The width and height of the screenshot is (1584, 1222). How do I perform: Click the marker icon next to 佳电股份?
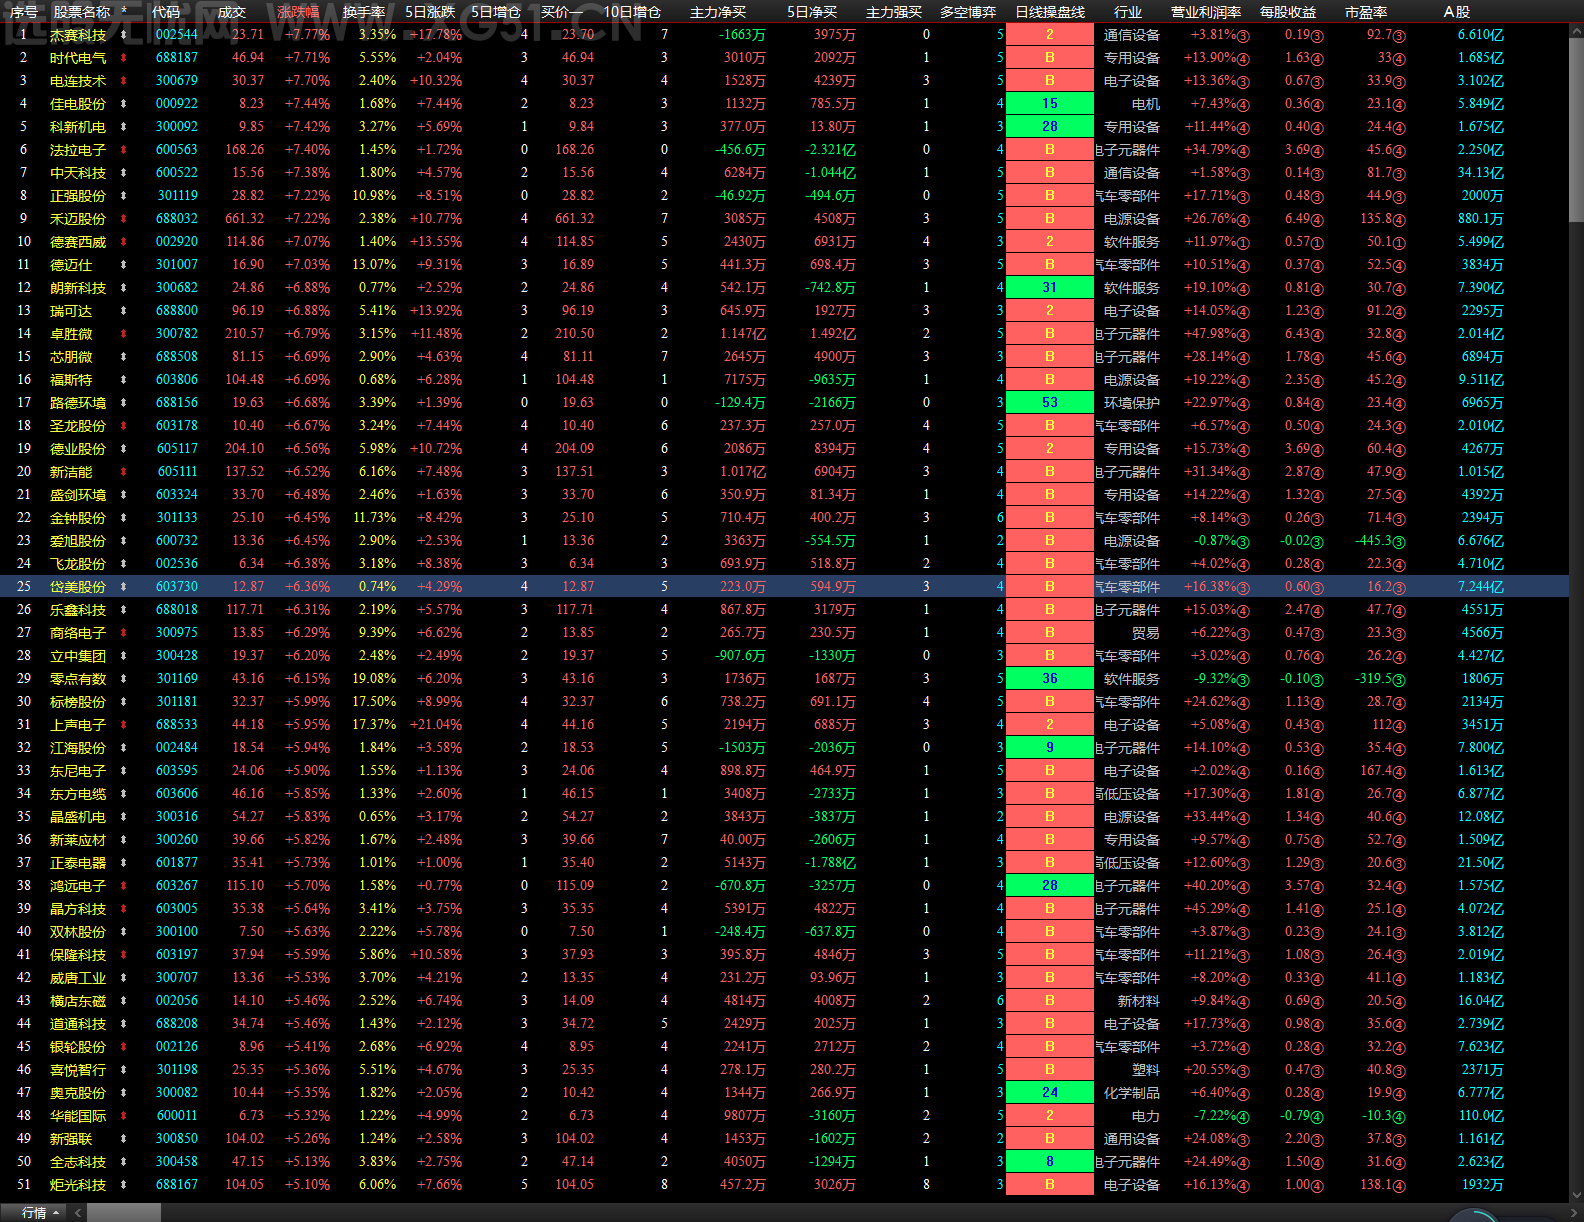pyautogui.click(x=124, y=104)
